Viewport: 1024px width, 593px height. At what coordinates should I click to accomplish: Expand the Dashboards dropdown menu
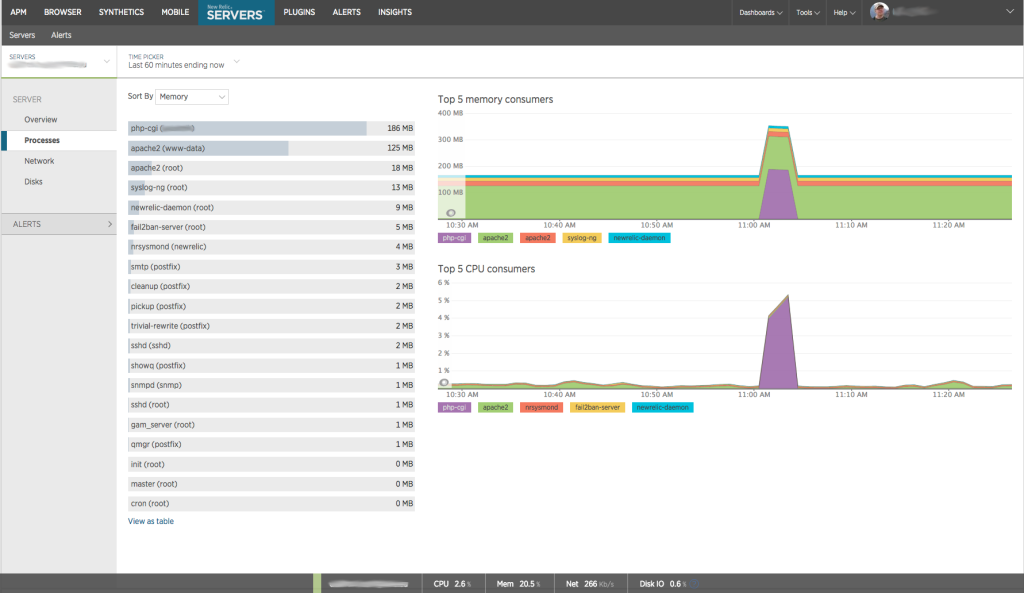pos(760,12)
